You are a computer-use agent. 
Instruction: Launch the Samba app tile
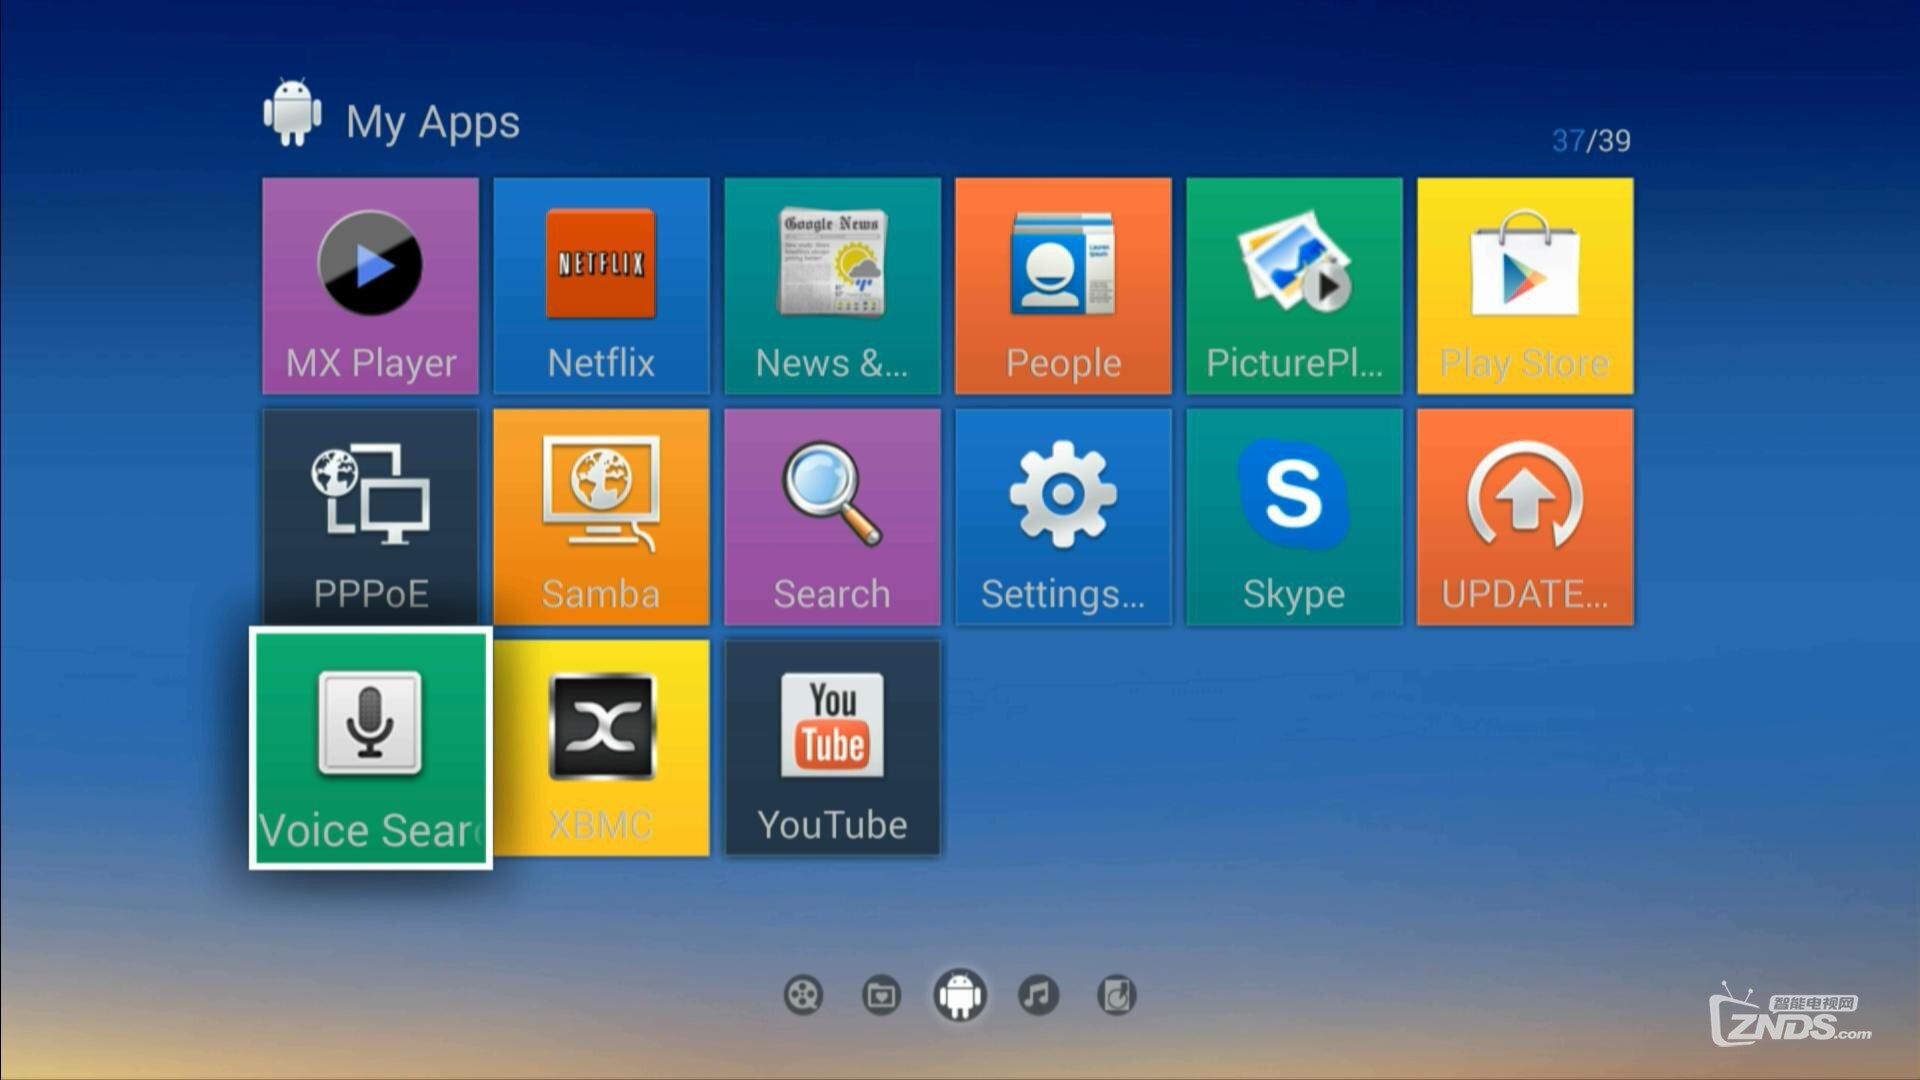pos(601,517)
